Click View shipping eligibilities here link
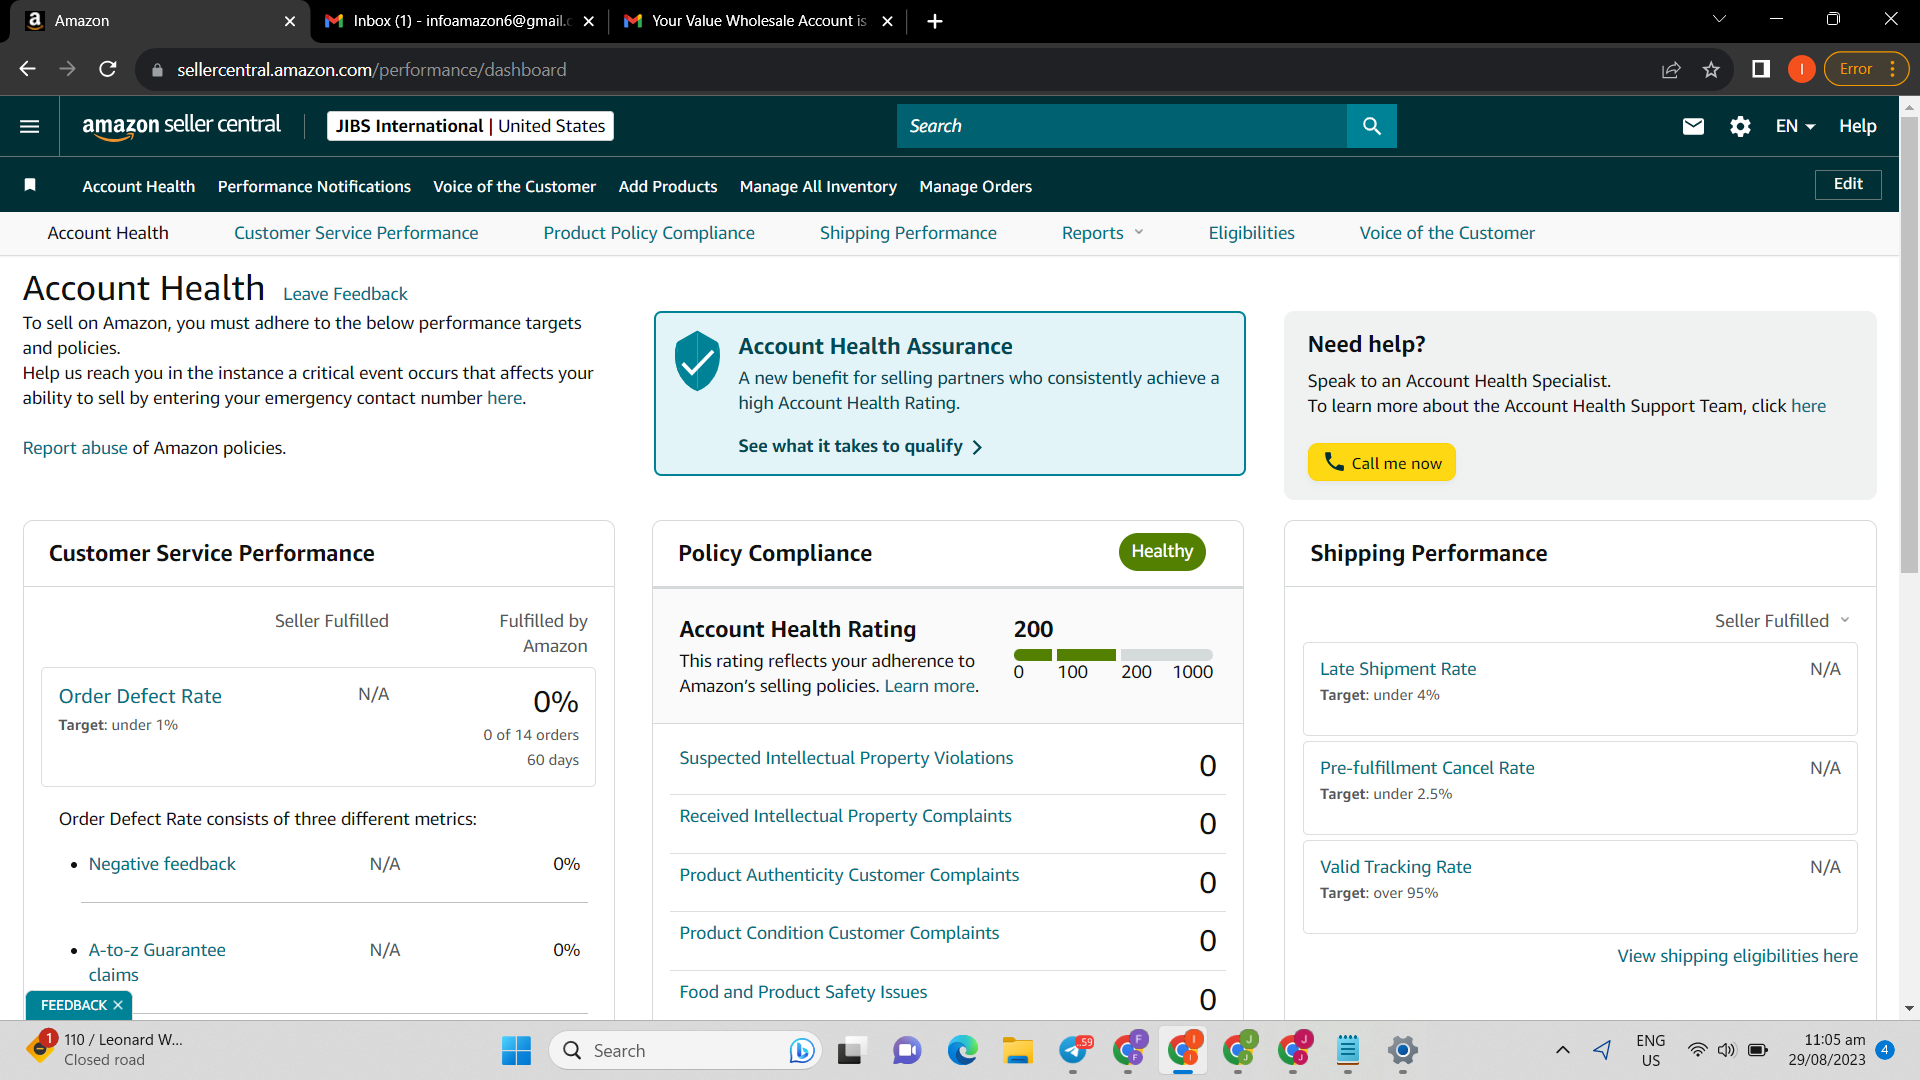 pos(1738,956)
